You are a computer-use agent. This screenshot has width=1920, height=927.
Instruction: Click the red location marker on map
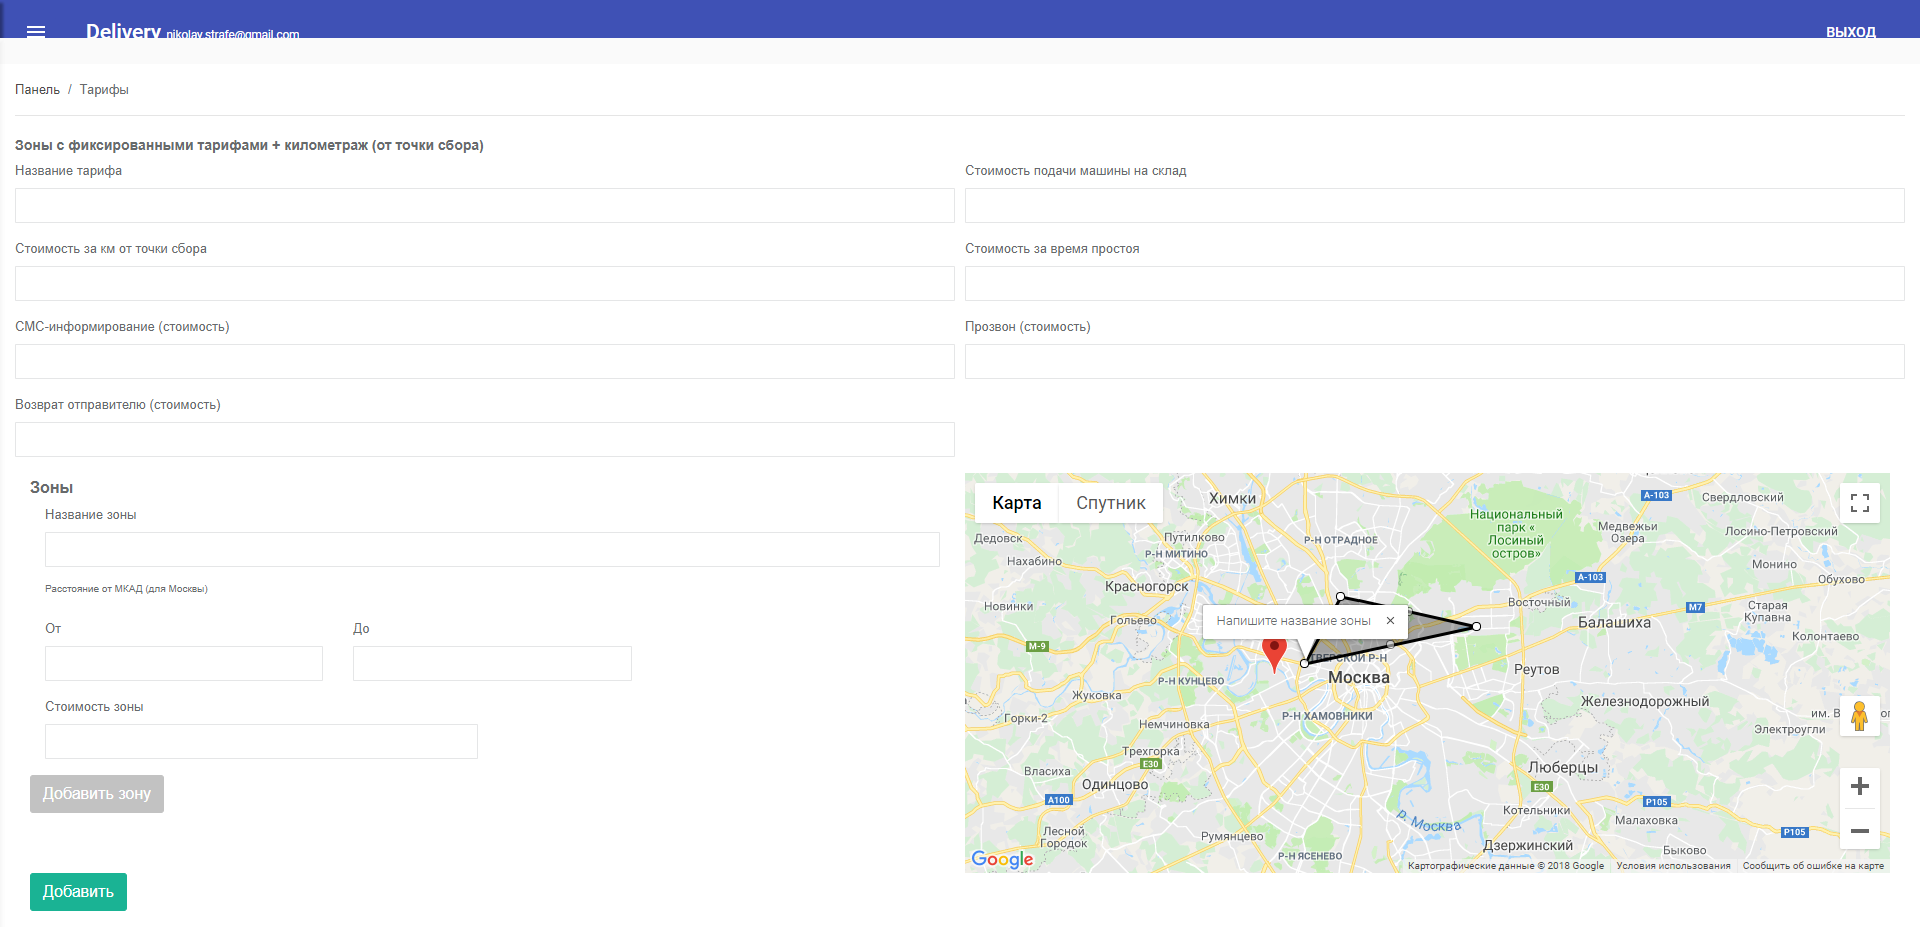[x=1274, y=653]
